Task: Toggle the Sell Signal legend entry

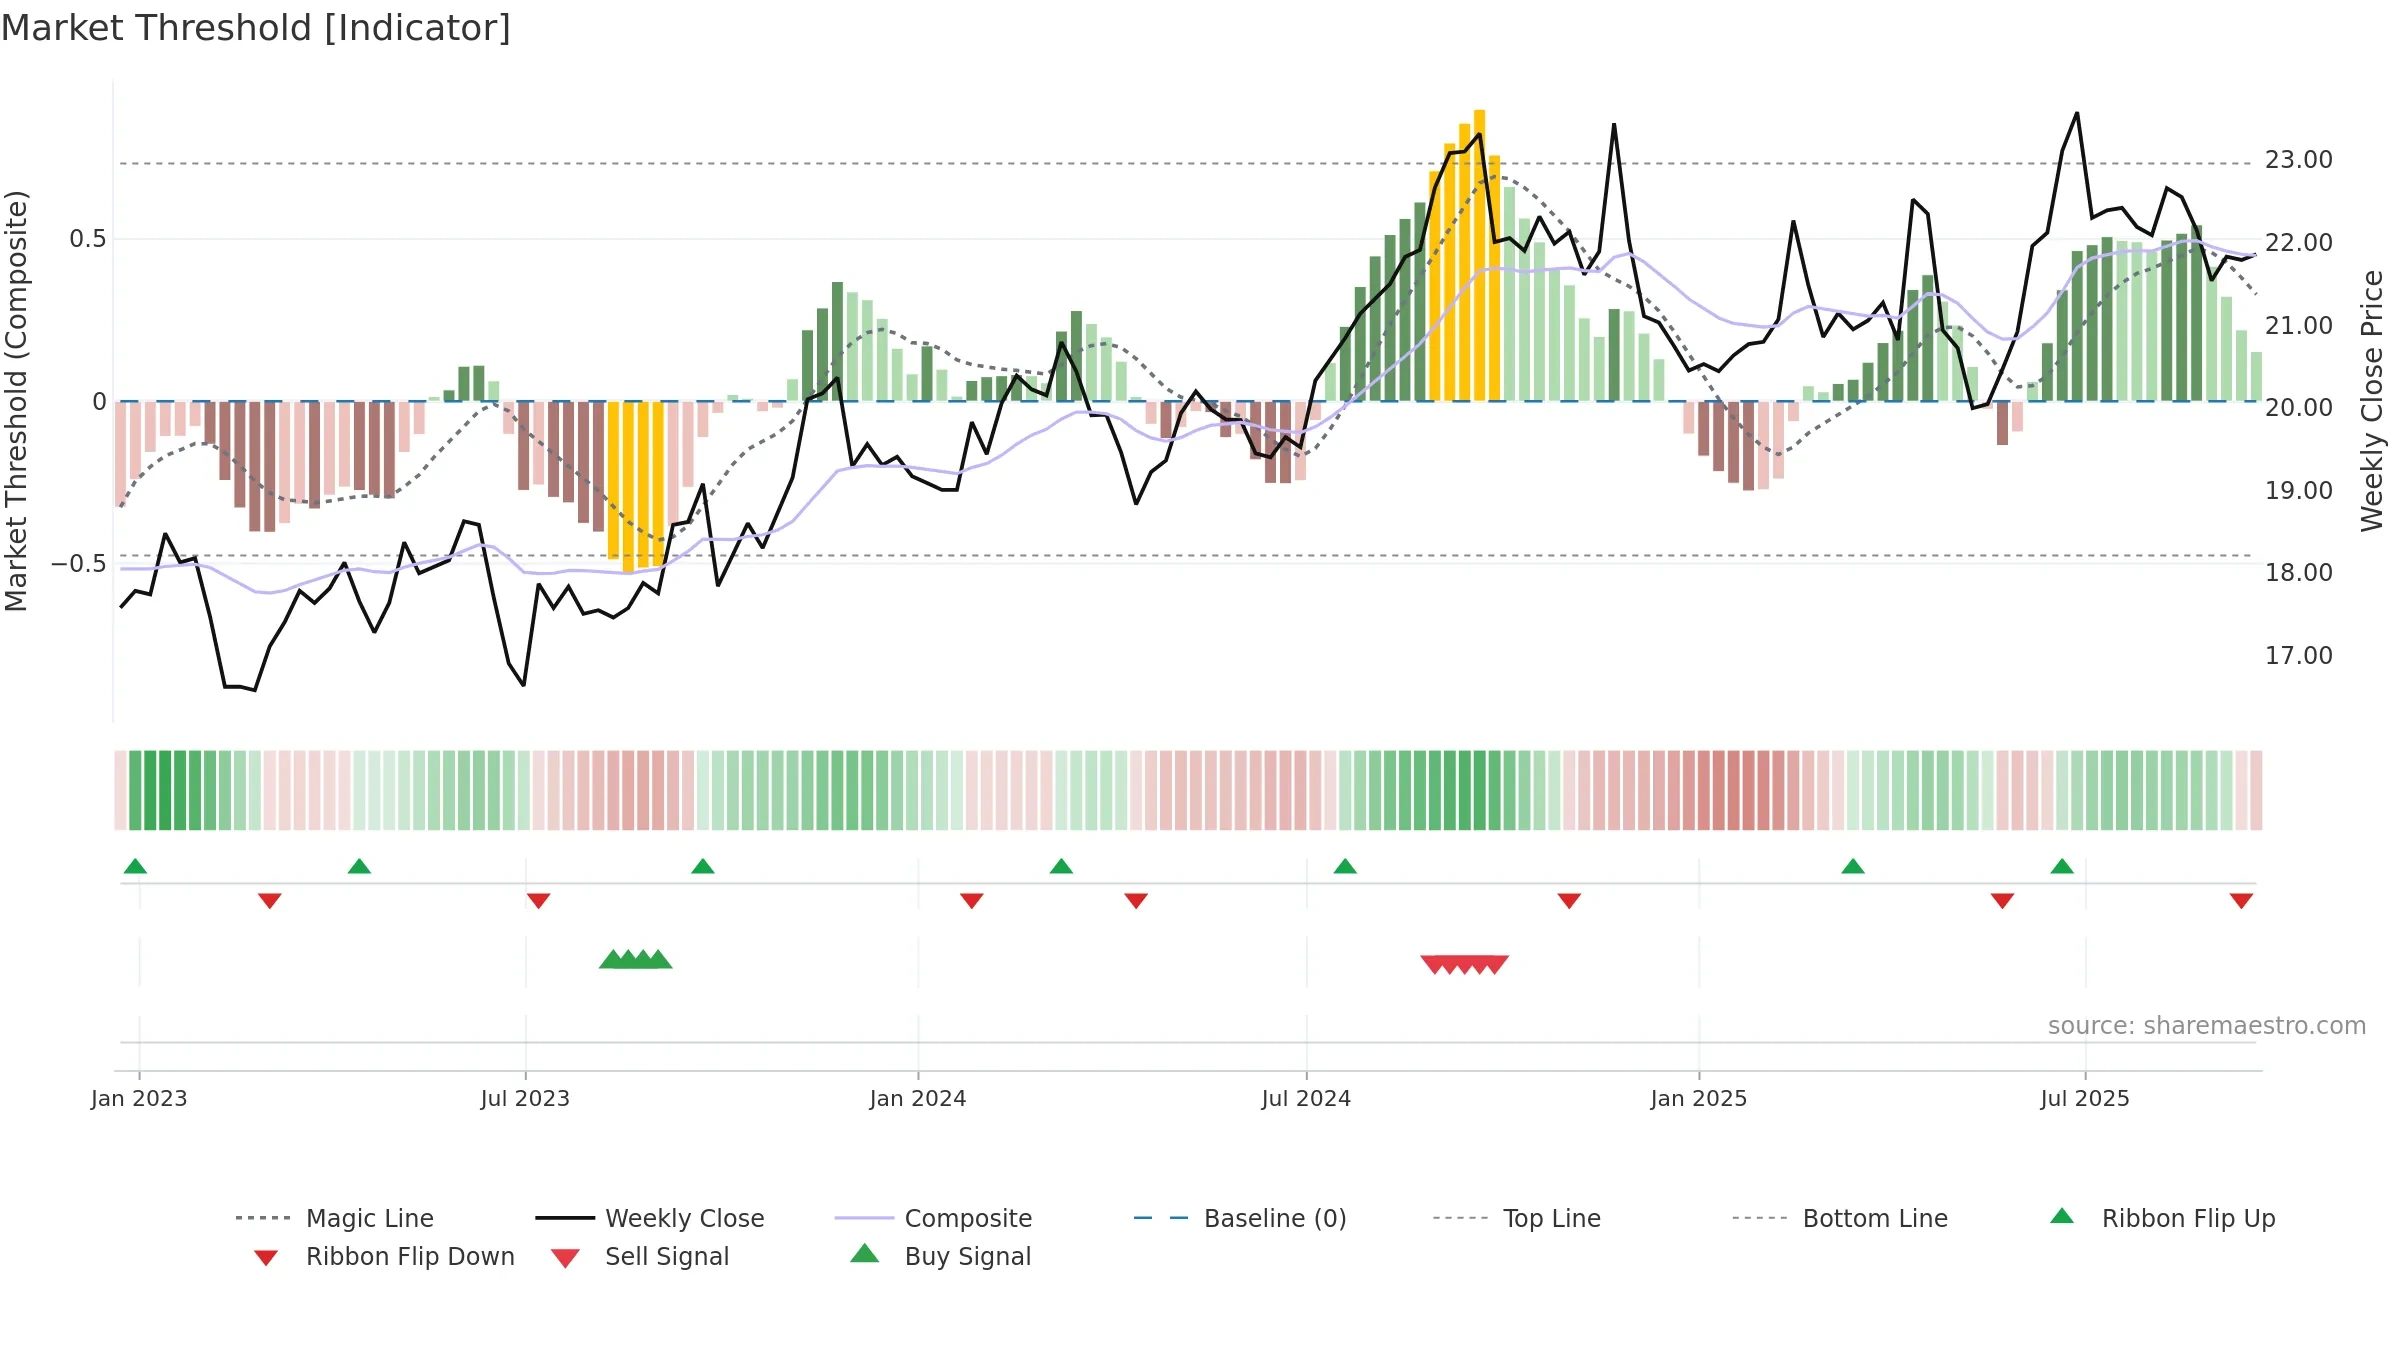Action: pyautogui.click(x=639, y=1256)
